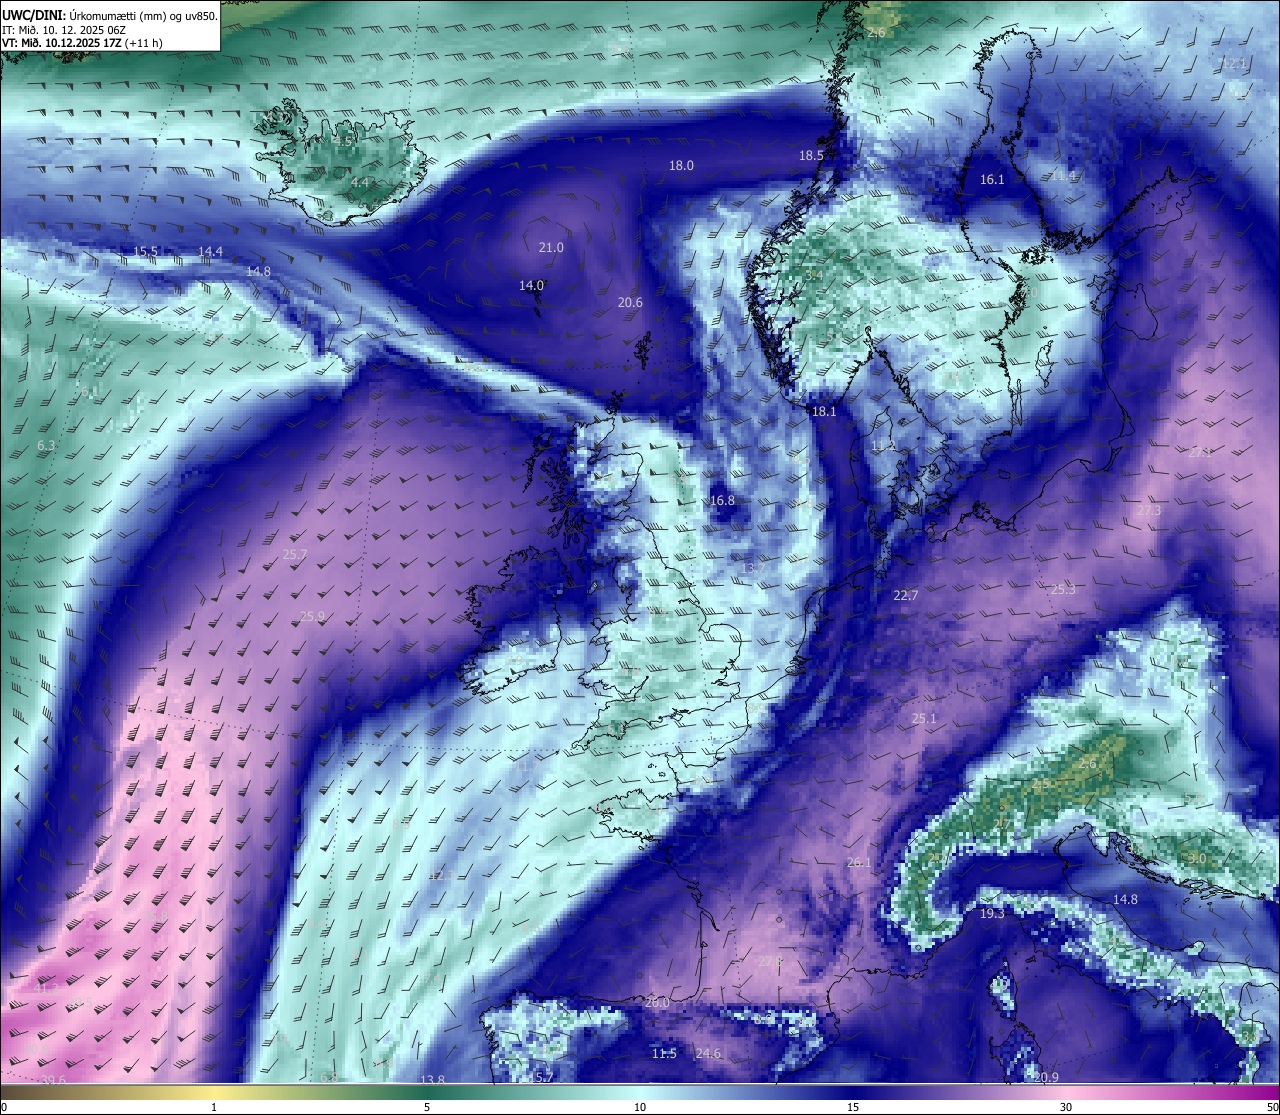
Task: Click the 13.8 value label
Action: click(432, 1079)
